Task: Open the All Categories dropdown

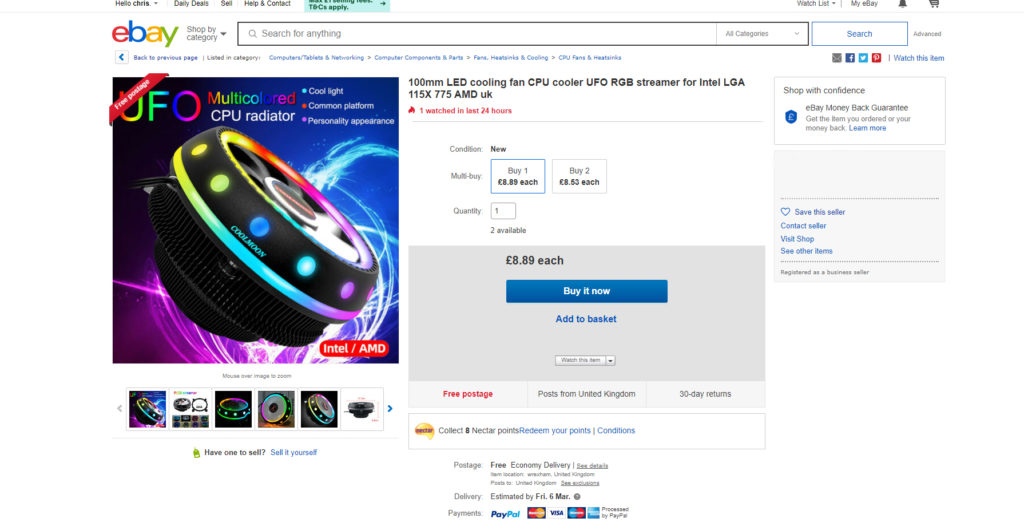Action: tap(762, 34)
